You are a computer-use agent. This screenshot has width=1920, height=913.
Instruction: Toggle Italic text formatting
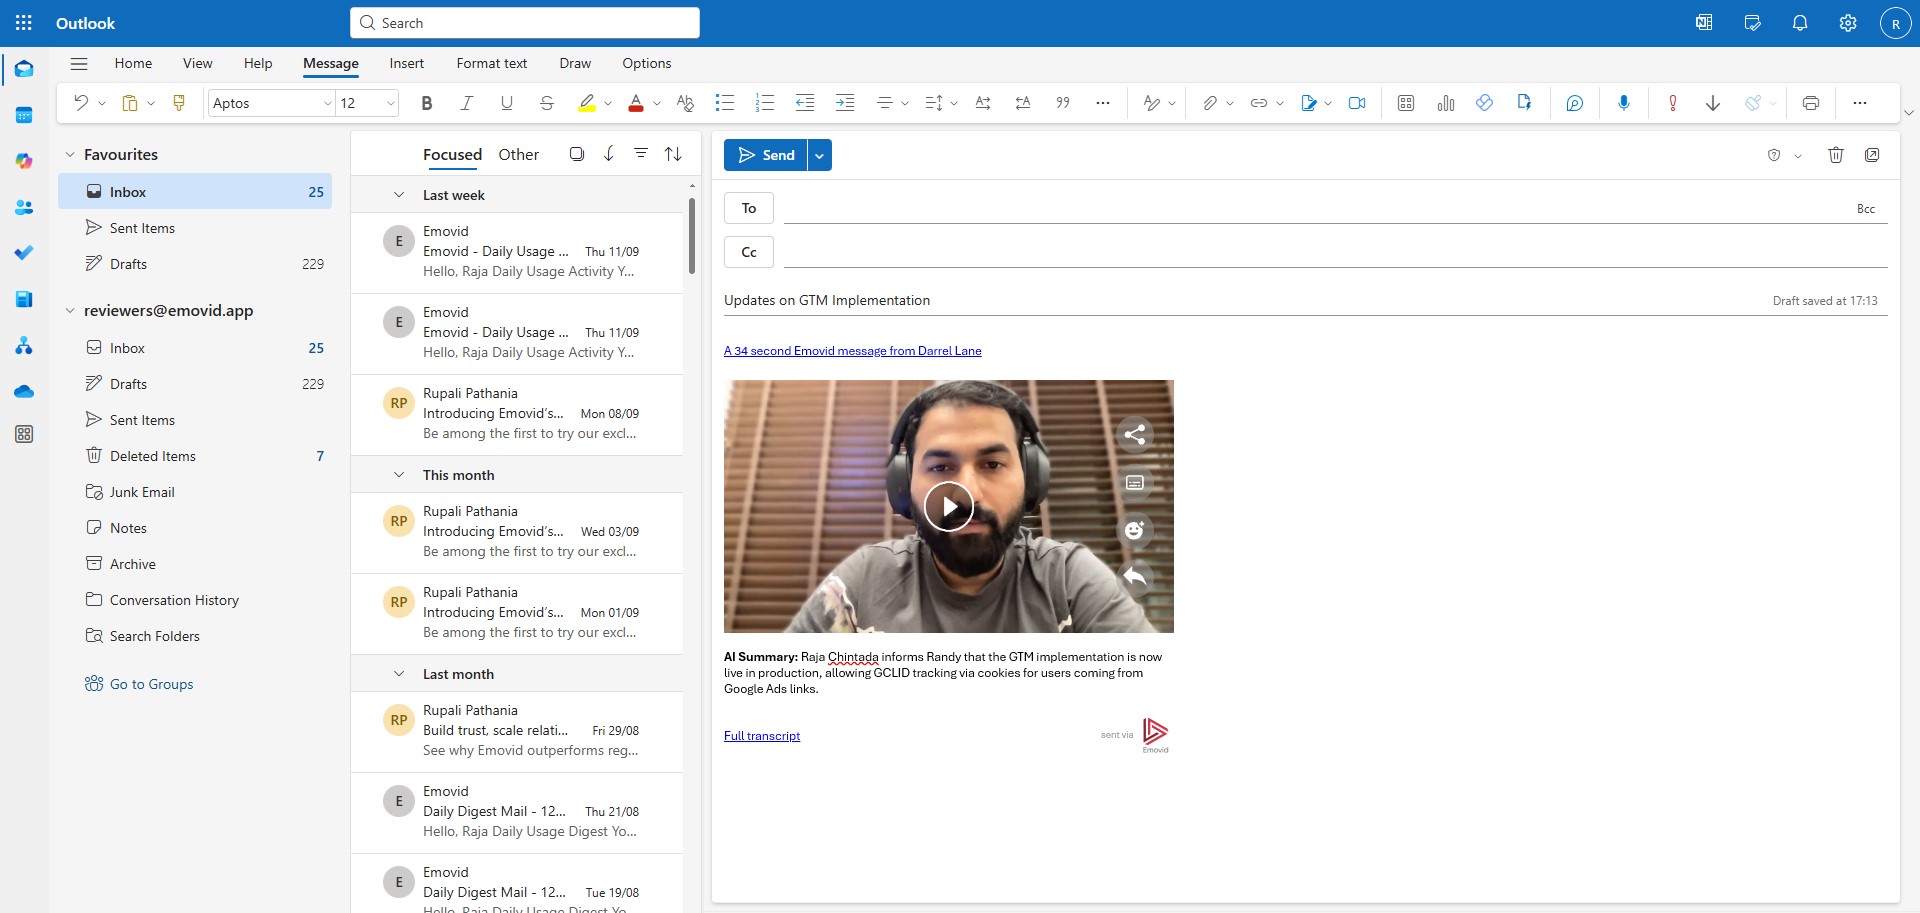pyautogui.click(x=466, y=103)
